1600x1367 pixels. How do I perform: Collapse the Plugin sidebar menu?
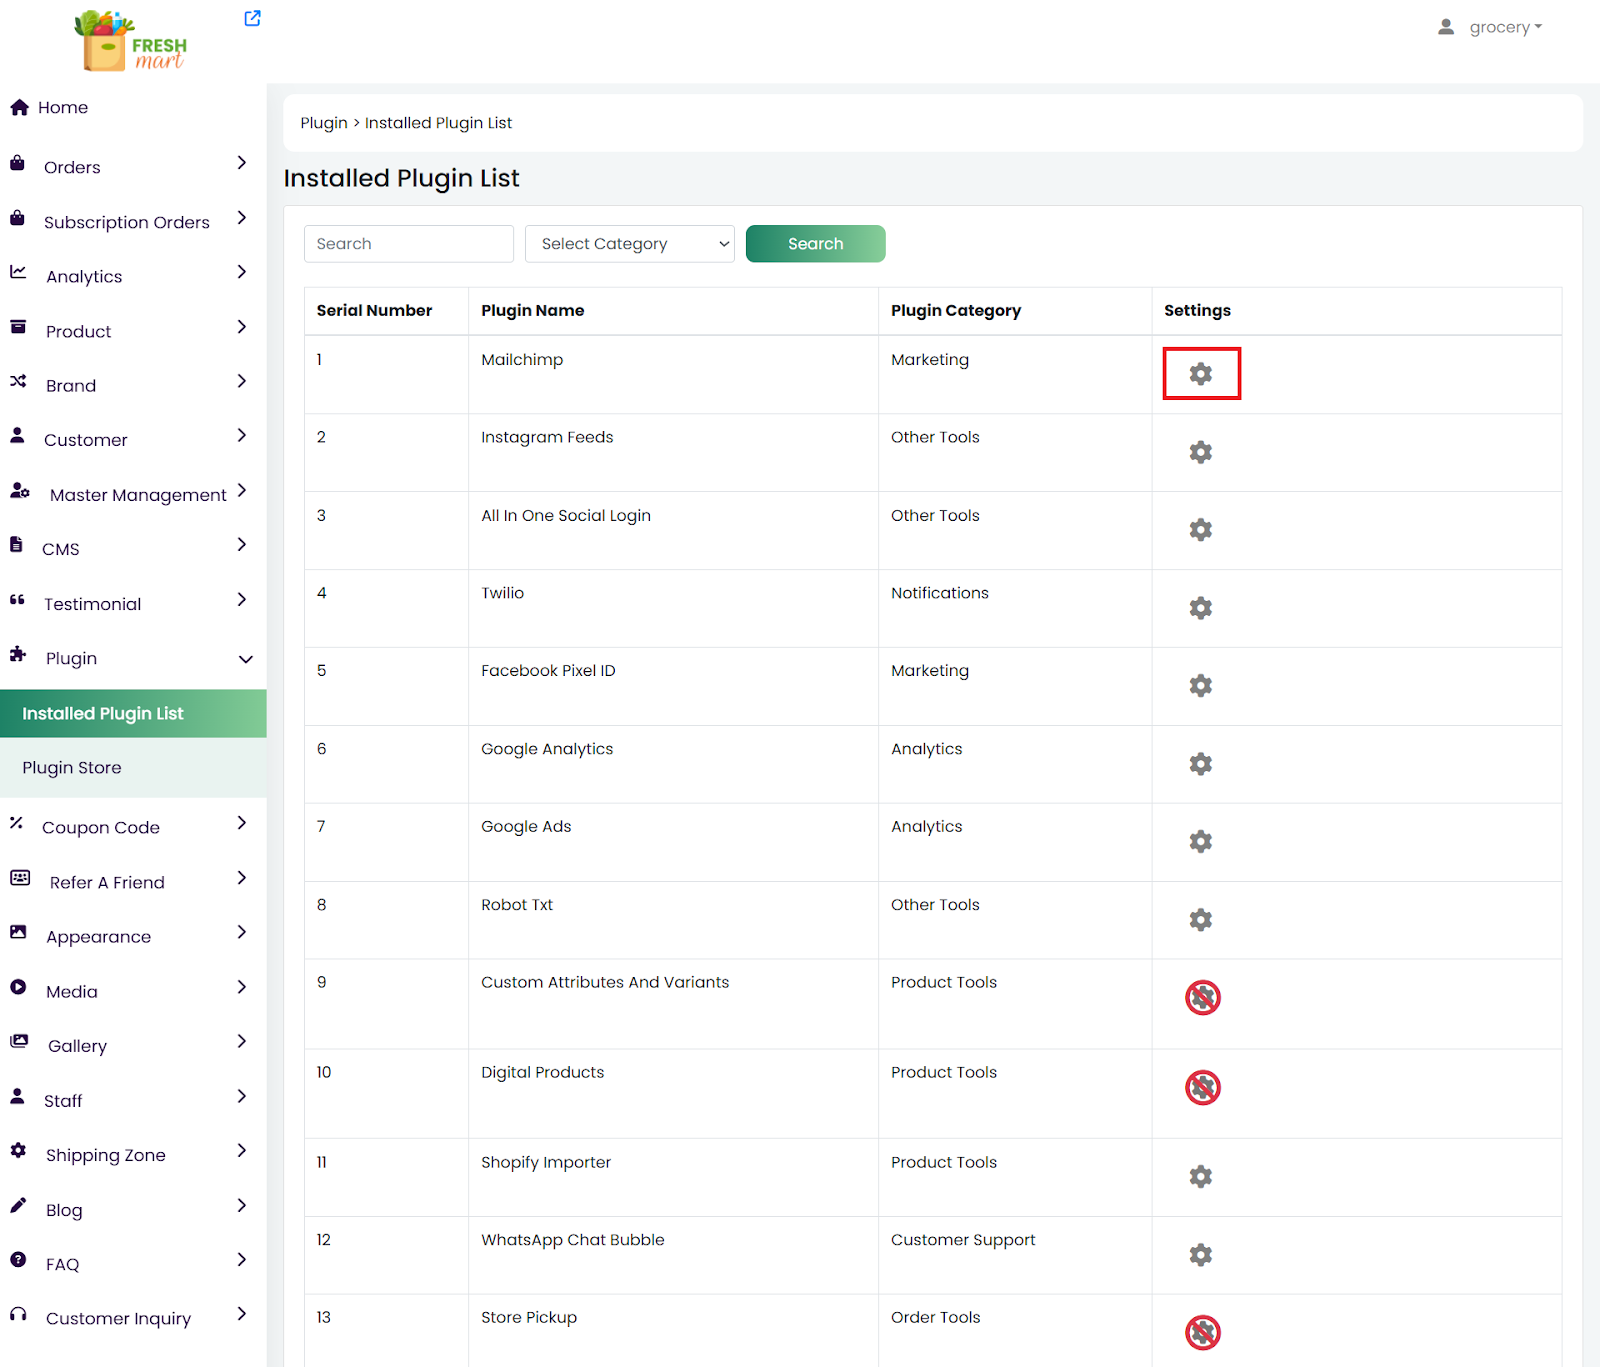pyautogui.click(x=245, y=659)
